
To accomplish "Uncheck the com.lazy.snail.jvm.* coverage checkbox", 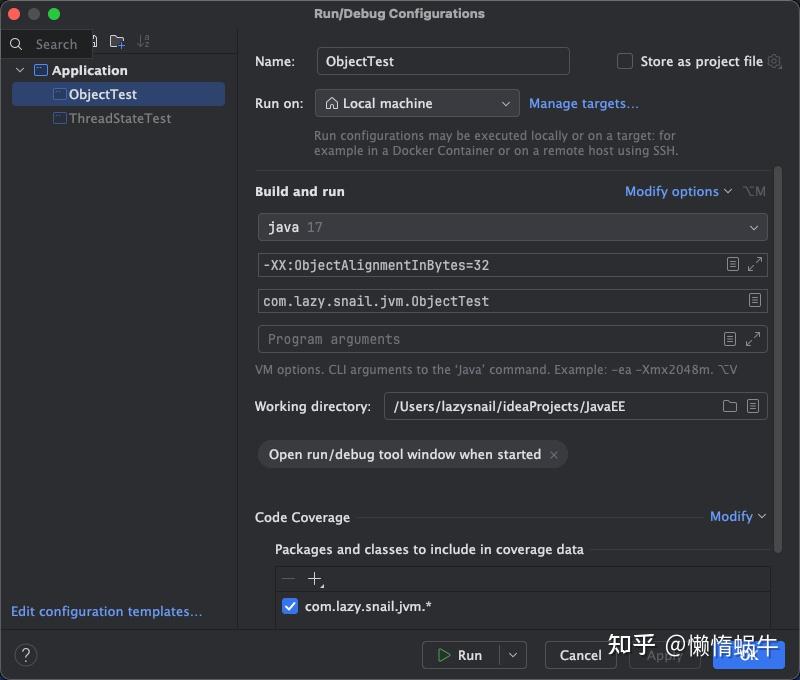I will (290, 606).
